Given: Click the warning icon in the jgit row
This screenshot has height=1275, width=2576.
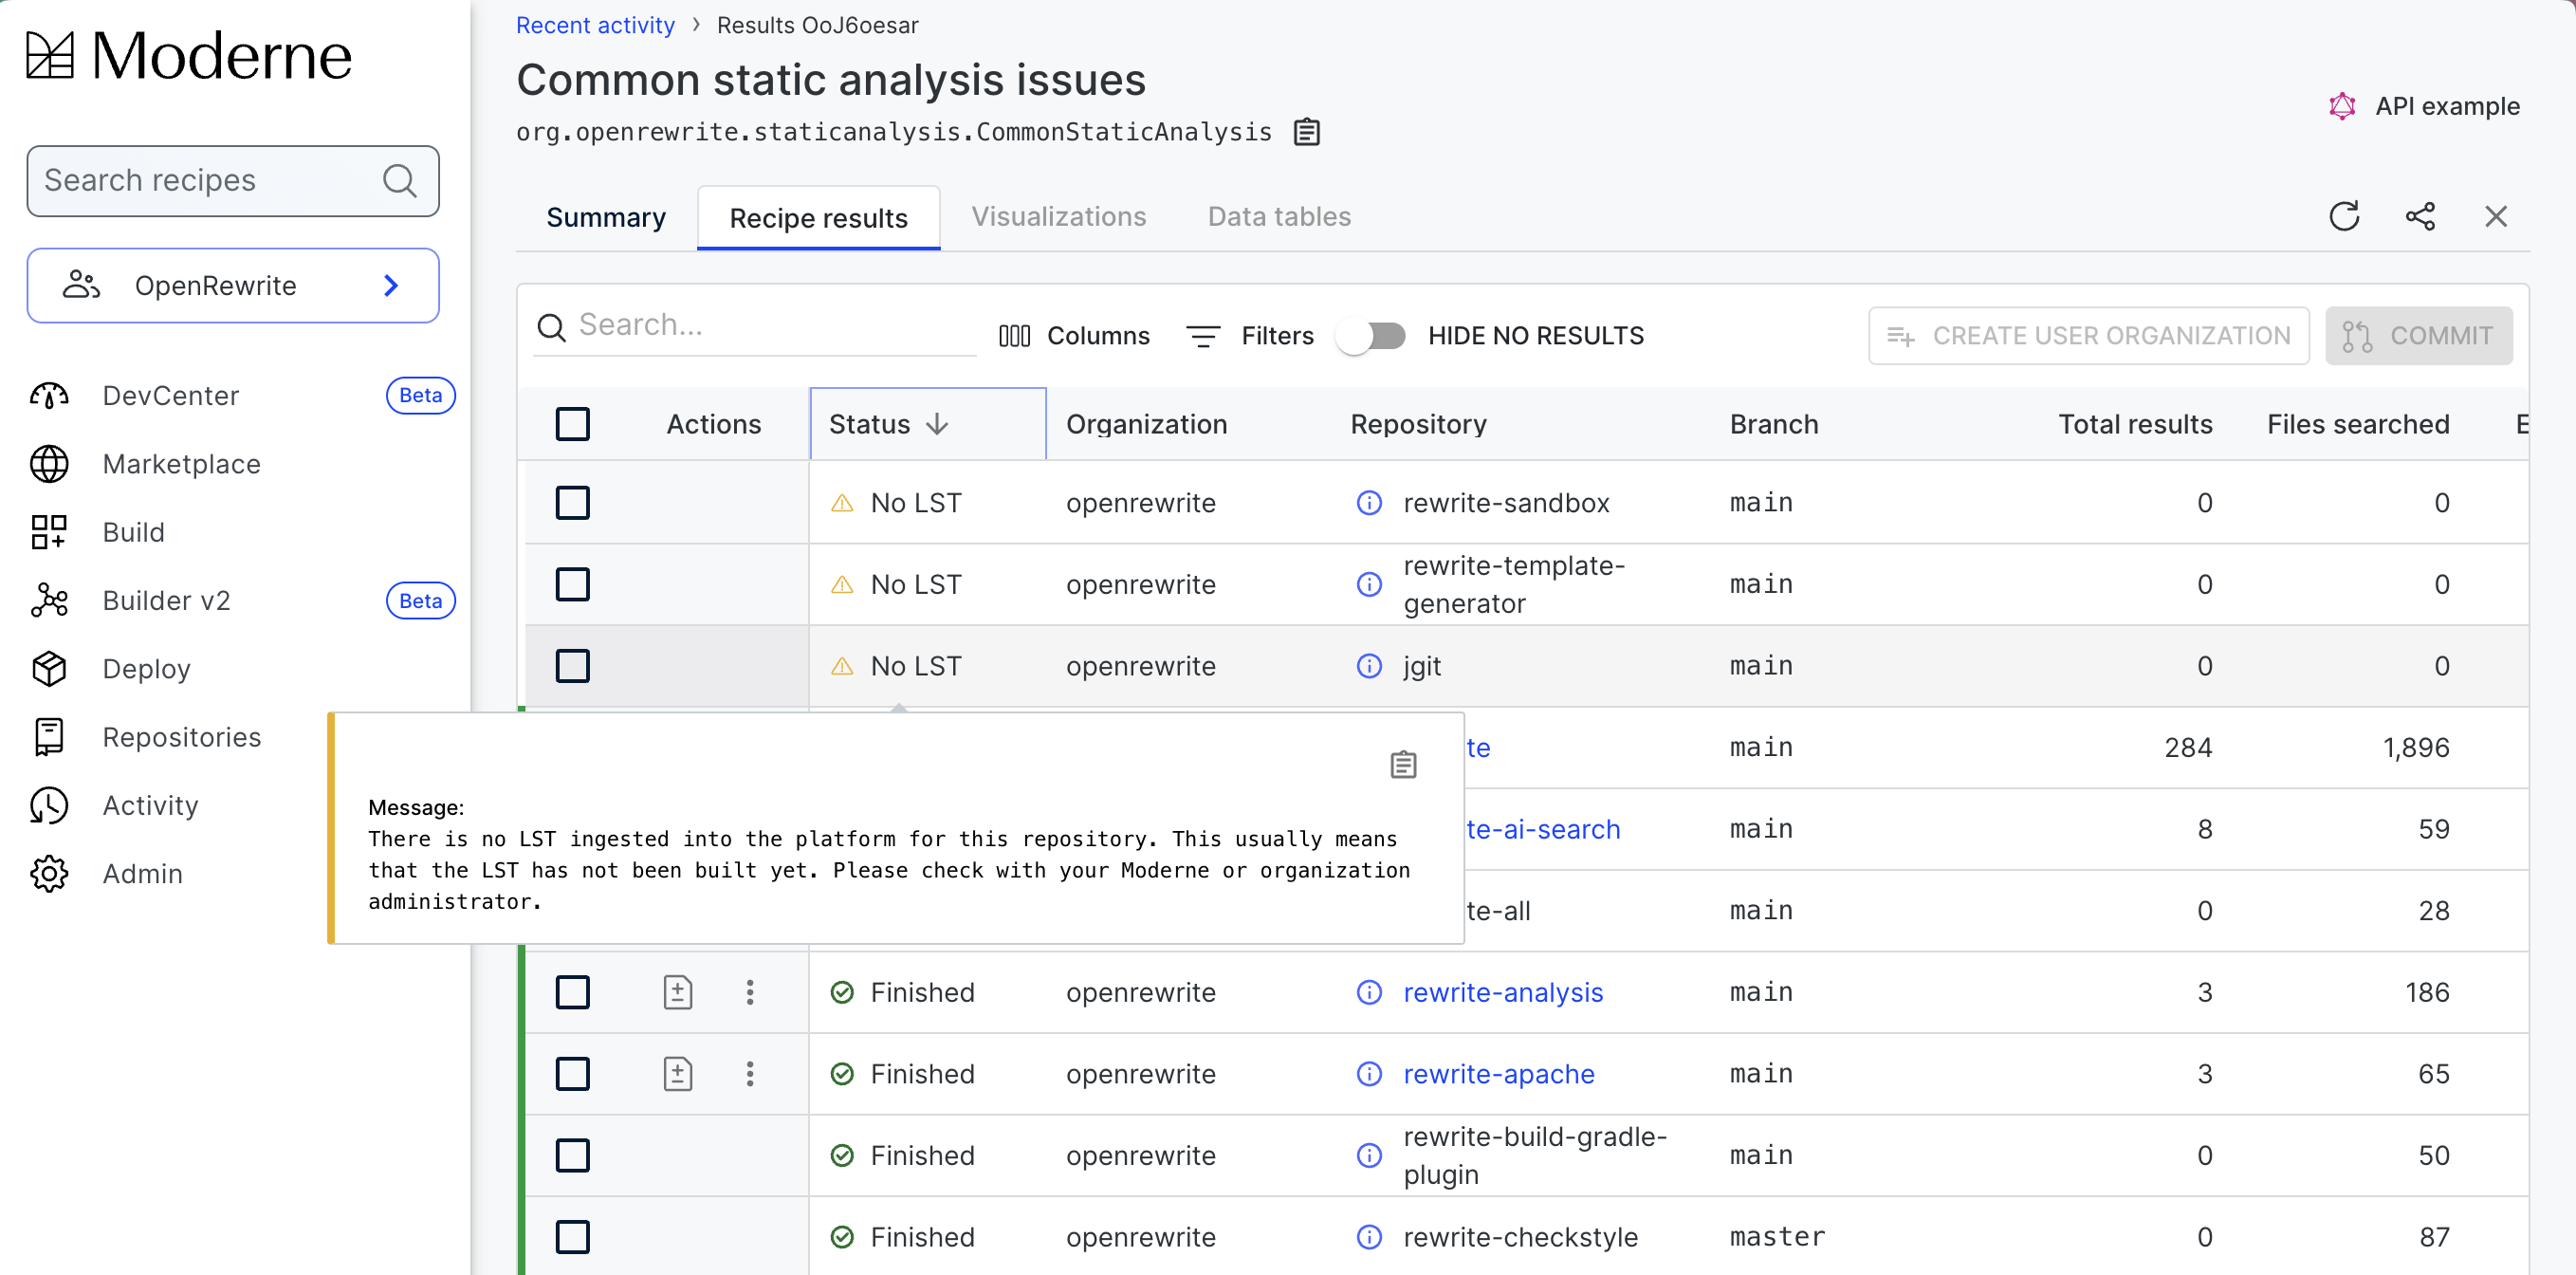Looking at the screenshot, I should pos(842,666).
